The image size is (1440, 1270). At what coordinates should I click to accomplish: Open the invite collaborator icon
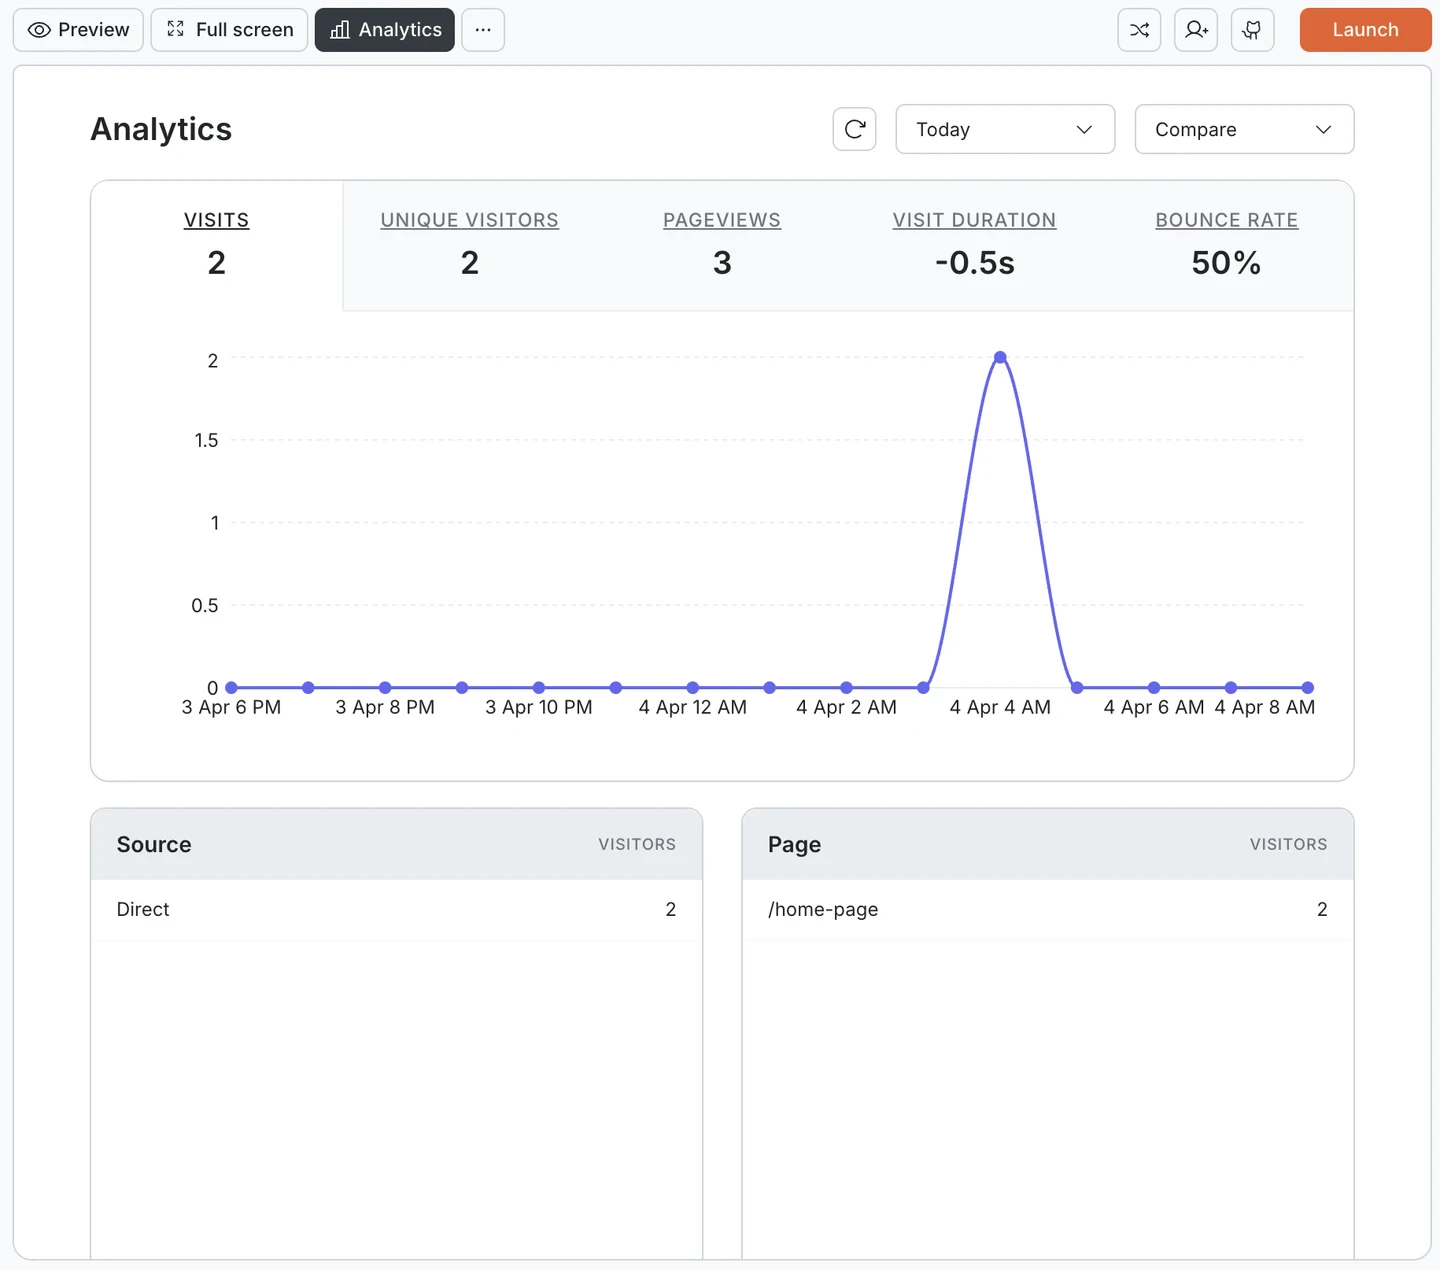1196,30
